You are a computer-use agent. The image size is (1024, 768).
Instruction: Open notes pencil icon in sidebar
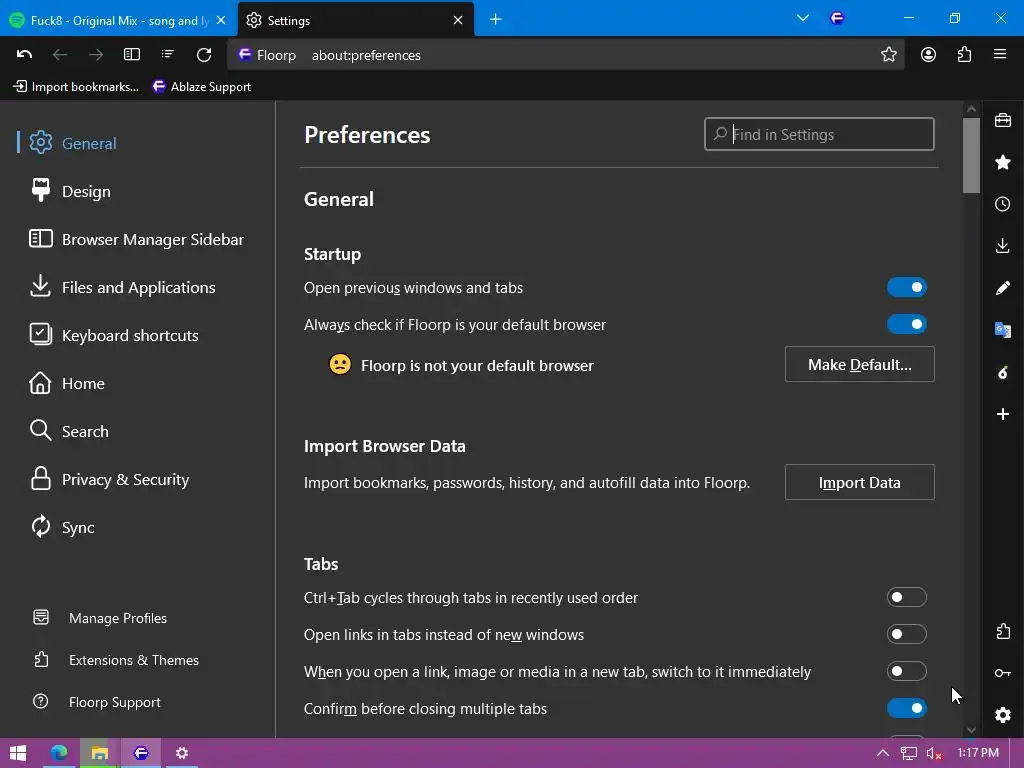[1002, 288]
